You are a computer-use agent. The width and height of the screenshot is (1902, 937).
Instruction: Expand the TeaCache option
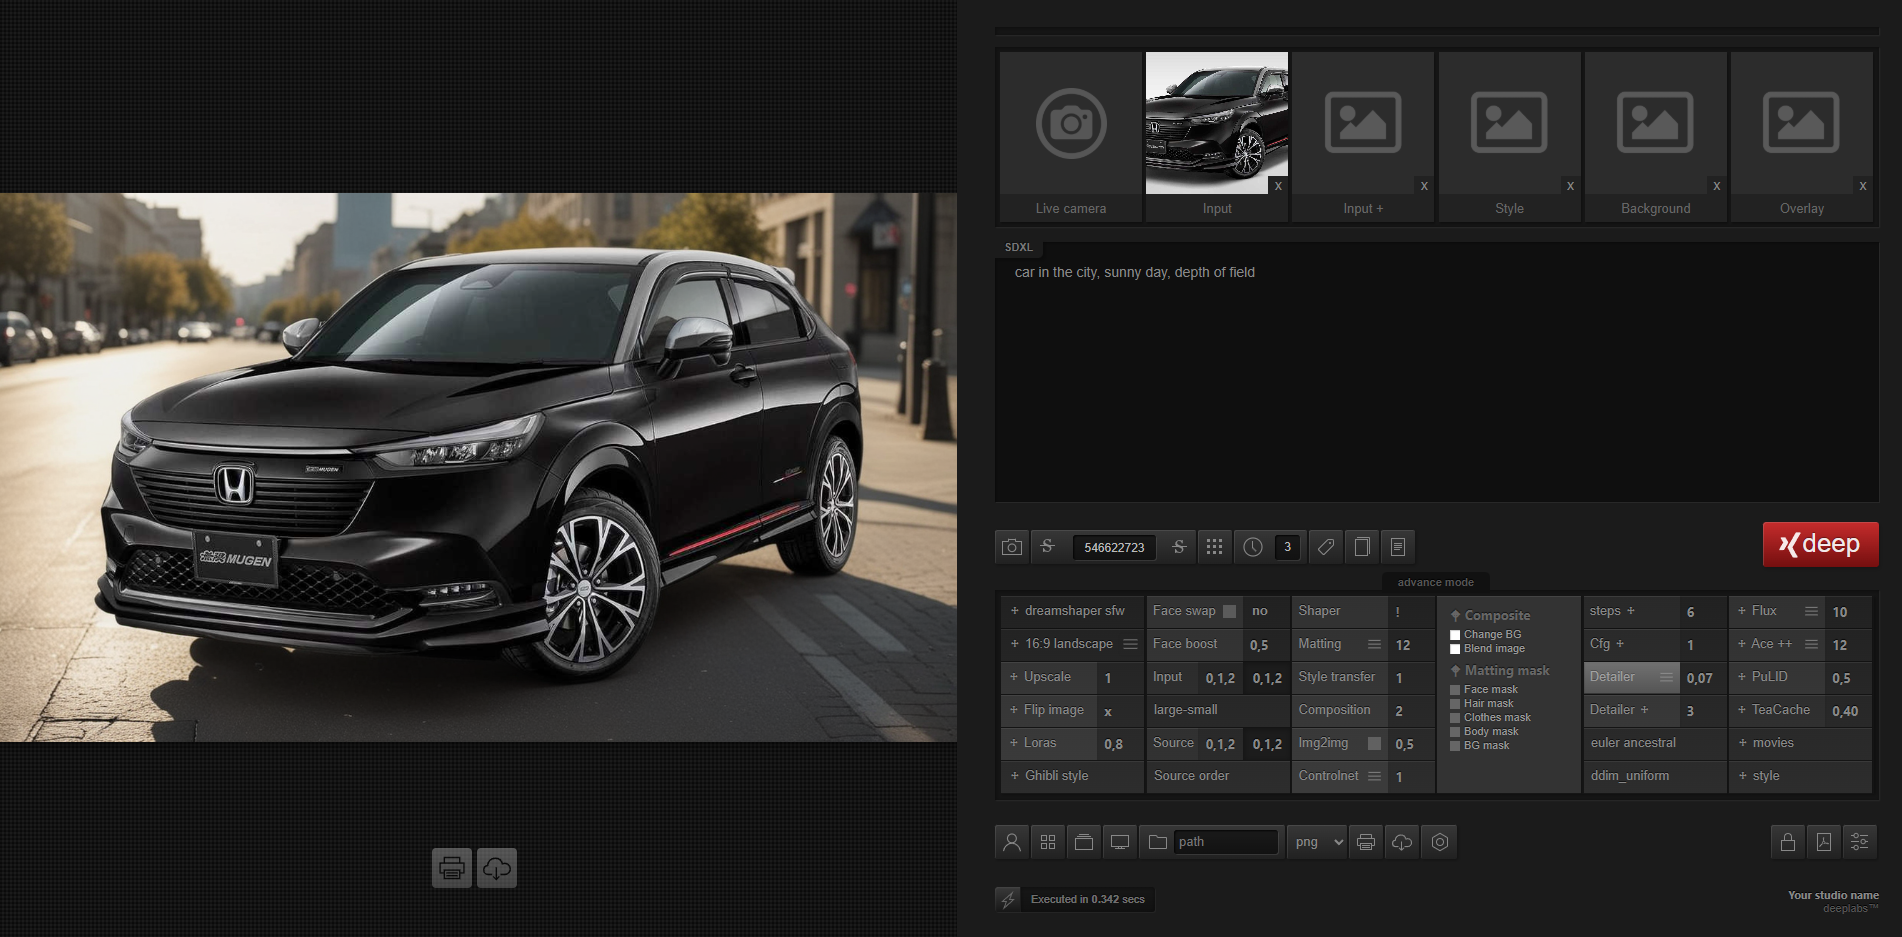pyautogui.click(x=1777, y=710)
